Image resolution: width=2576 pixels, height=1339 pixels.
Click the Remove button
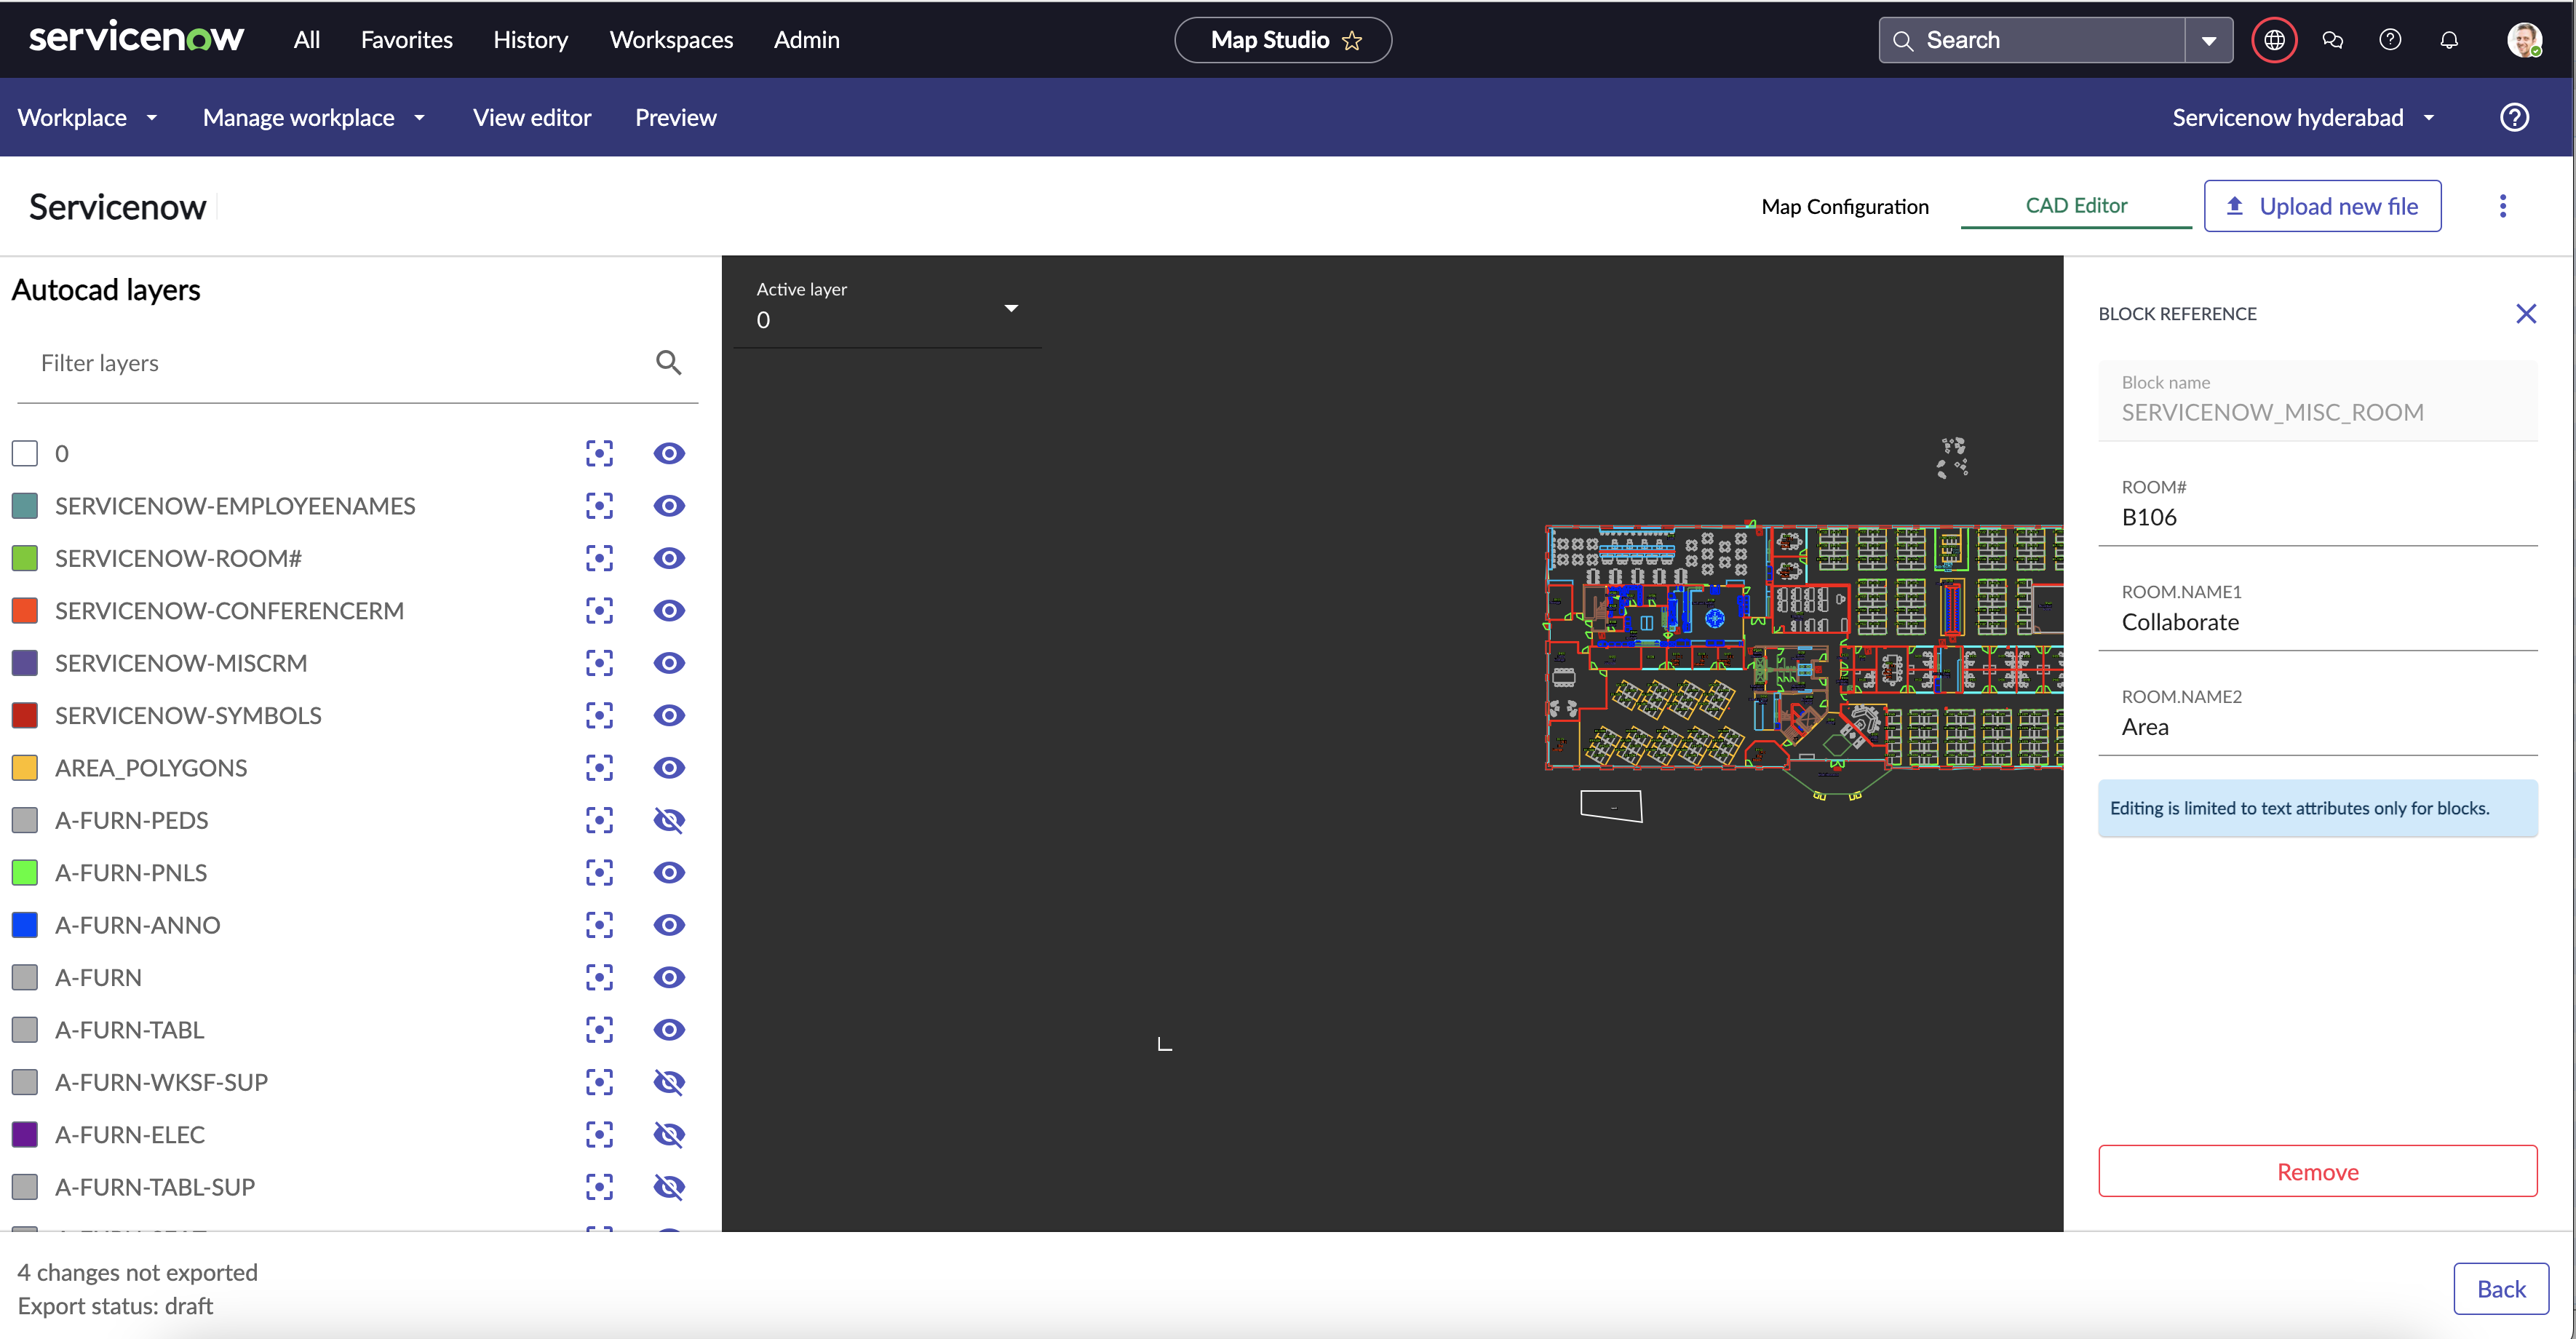pyautogui.click(x=2317, y=1171)
